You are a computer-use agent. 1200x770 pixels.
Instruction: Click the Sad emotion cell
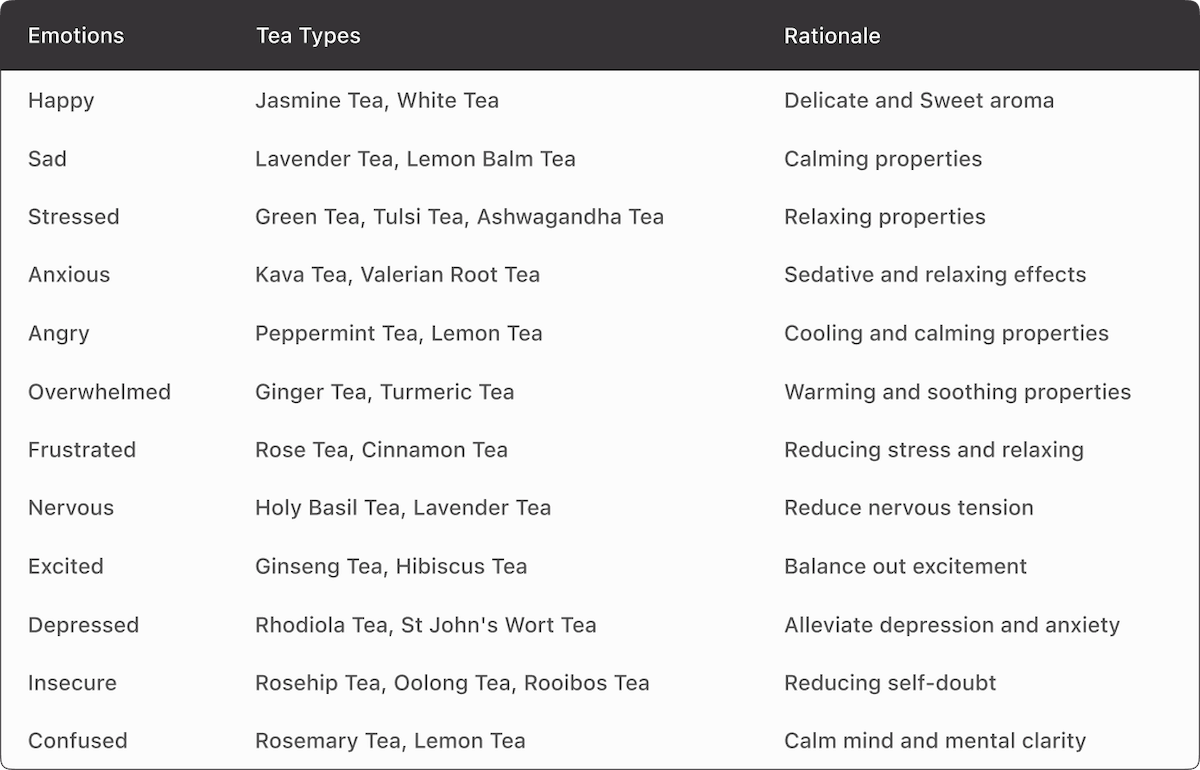(47, 158)
